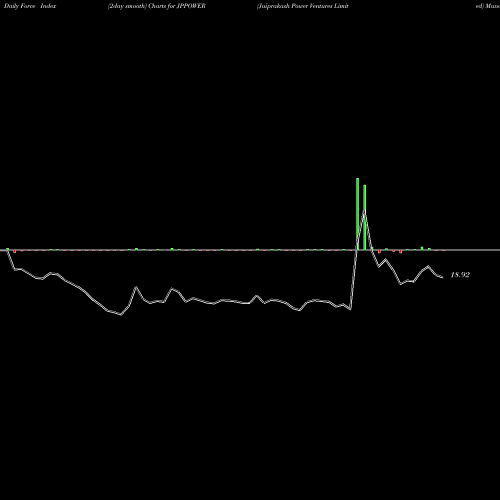This screenshot has height=500, width=500.
Task: Click the '(2day smooth) Charts for JPPOWER' text
Action: coord(157,6)
